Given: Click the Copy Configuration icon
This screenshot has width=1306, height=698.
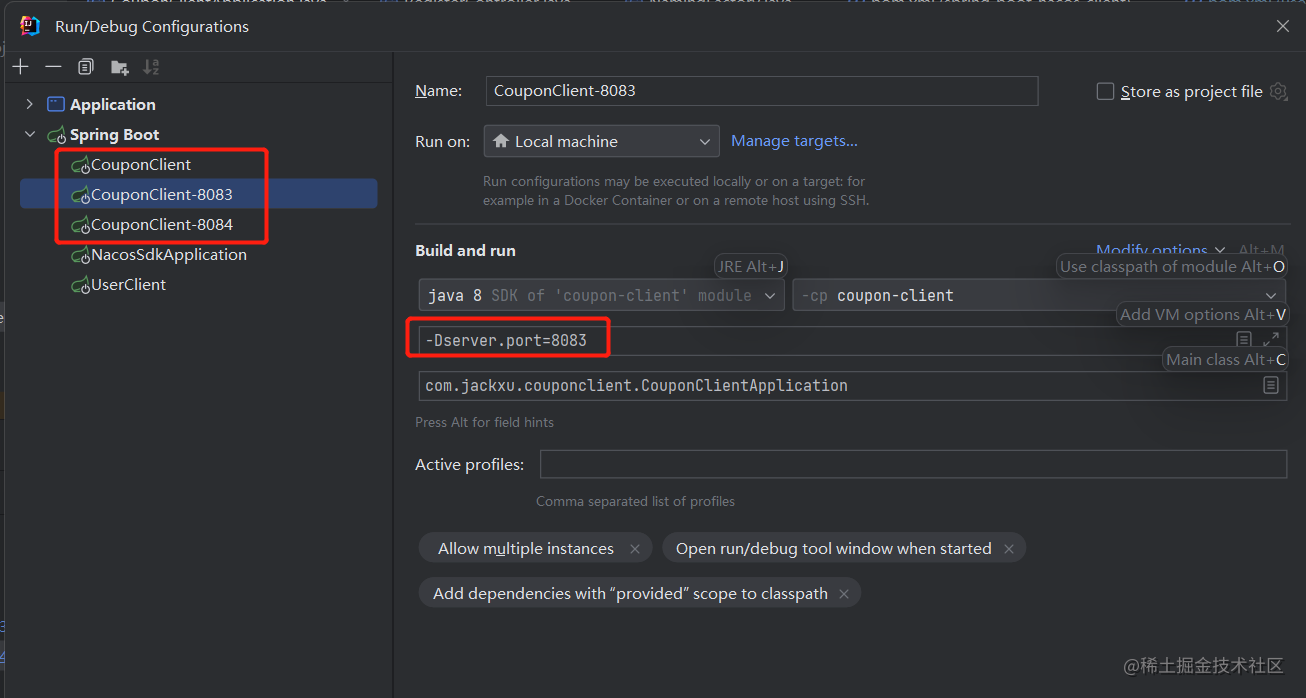Looking at the screenshot, I should 86,67.
